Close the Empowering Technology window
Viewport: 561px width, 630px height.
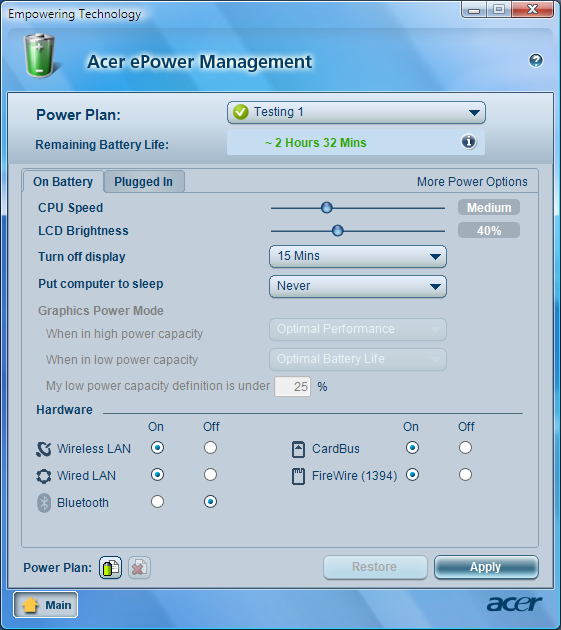tap(533, 10)
